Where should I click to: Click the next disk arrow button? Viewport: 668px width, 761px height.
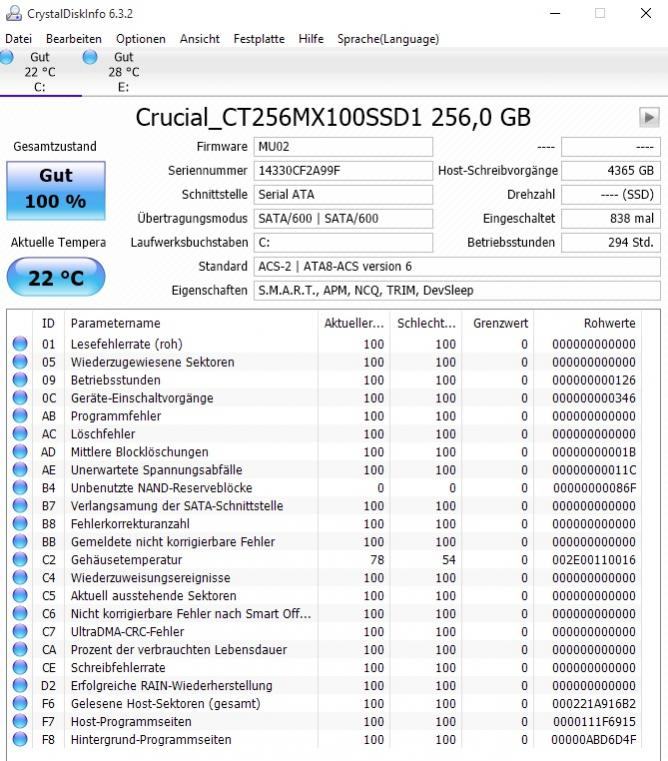pyautogui.click(x=649, y=117)
